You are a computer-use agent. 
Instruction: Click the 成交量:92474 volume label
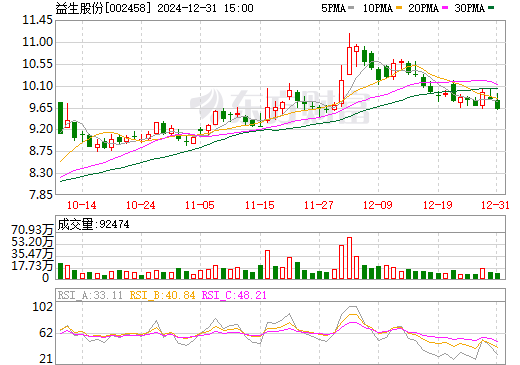pos(94,224)
